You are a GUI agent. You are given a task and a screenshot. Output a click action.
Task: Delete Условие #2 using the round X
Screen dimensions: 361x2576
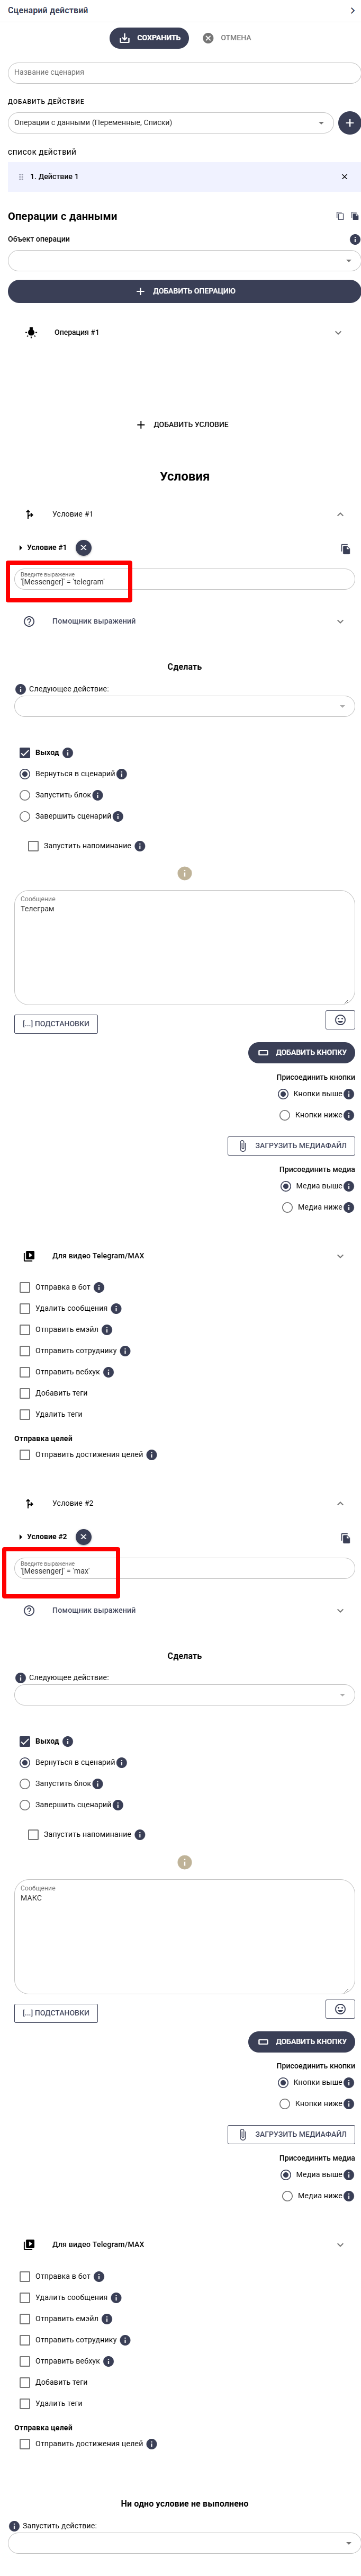(x=84, y=1536)
